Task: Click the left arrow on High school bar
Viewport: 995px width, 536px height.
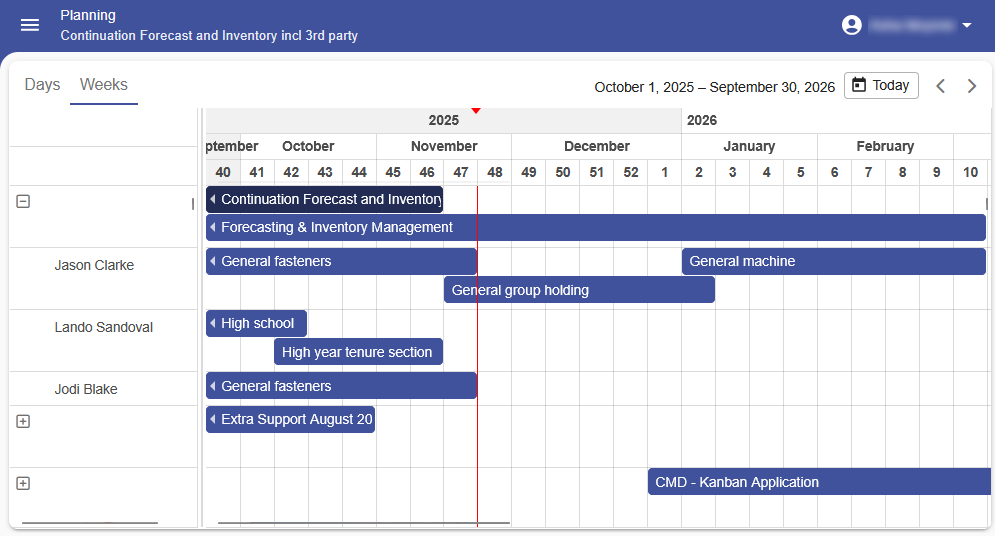Action: 213,324
